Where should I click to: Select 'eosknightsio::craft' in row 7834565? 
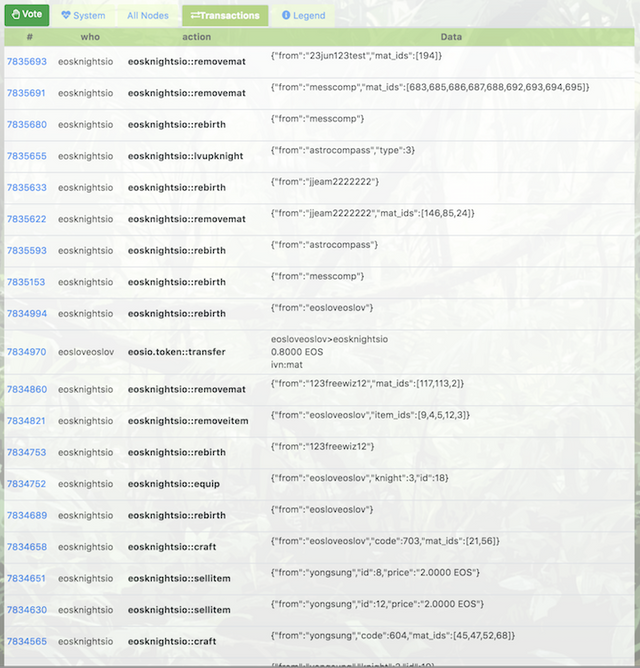[172, 642]
